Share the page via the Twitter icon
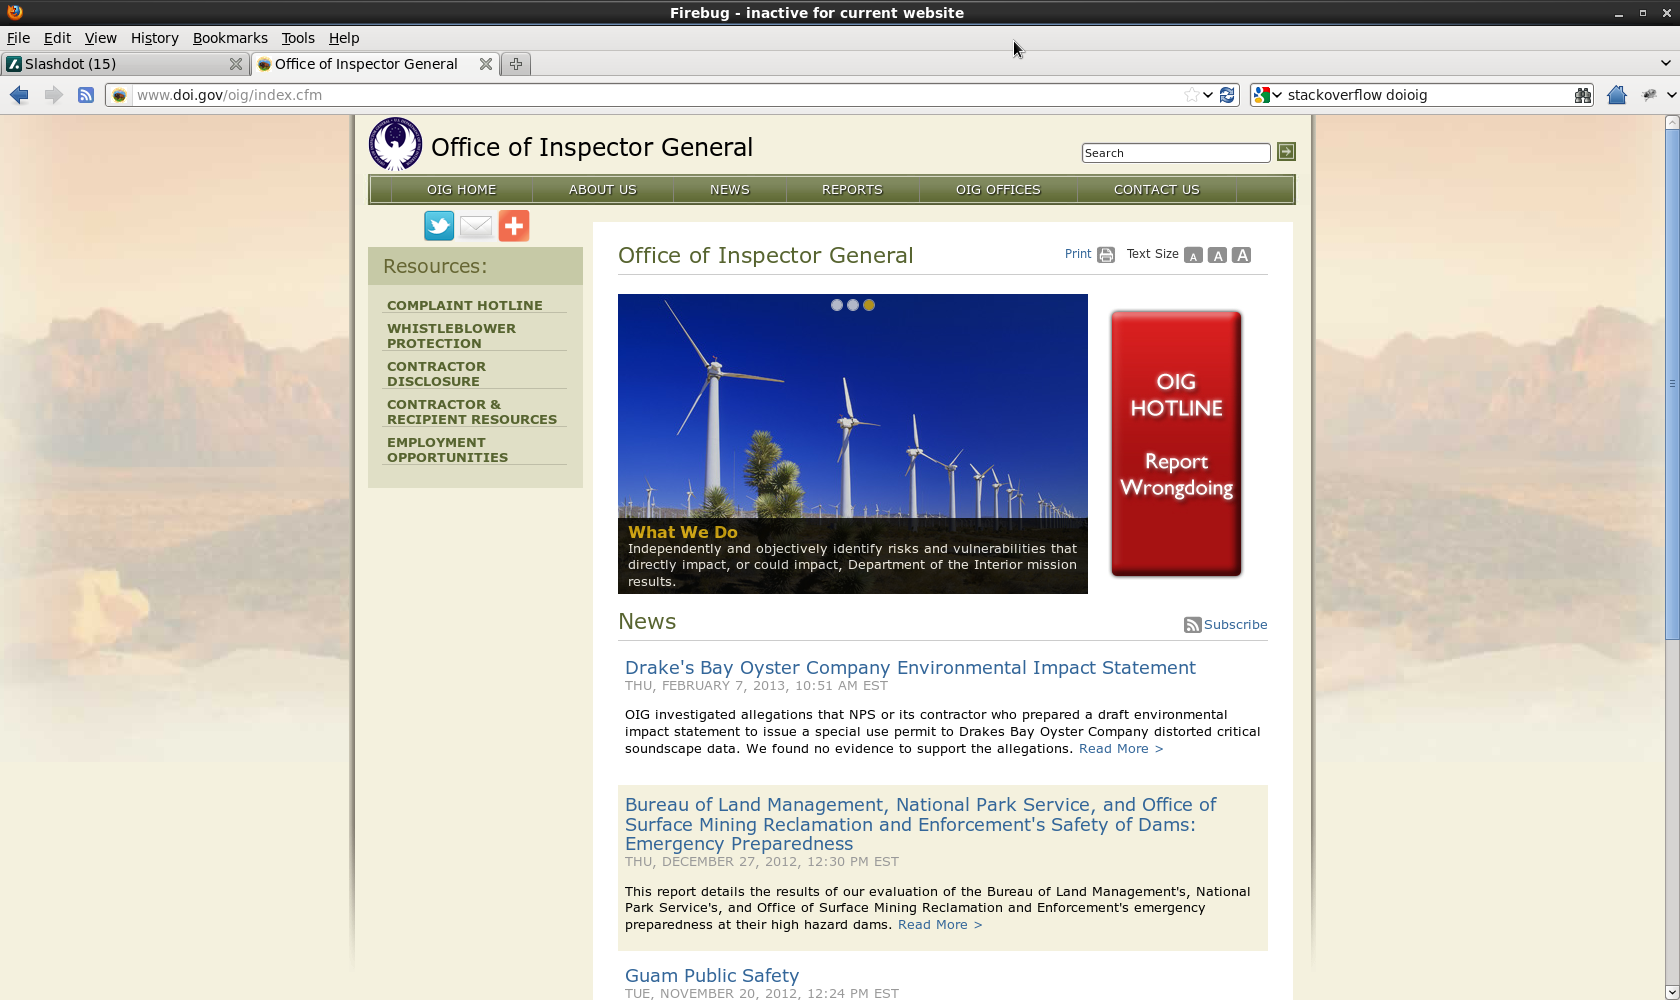The height and width of the screenshot is (1000, 1680). coord(438,226)
